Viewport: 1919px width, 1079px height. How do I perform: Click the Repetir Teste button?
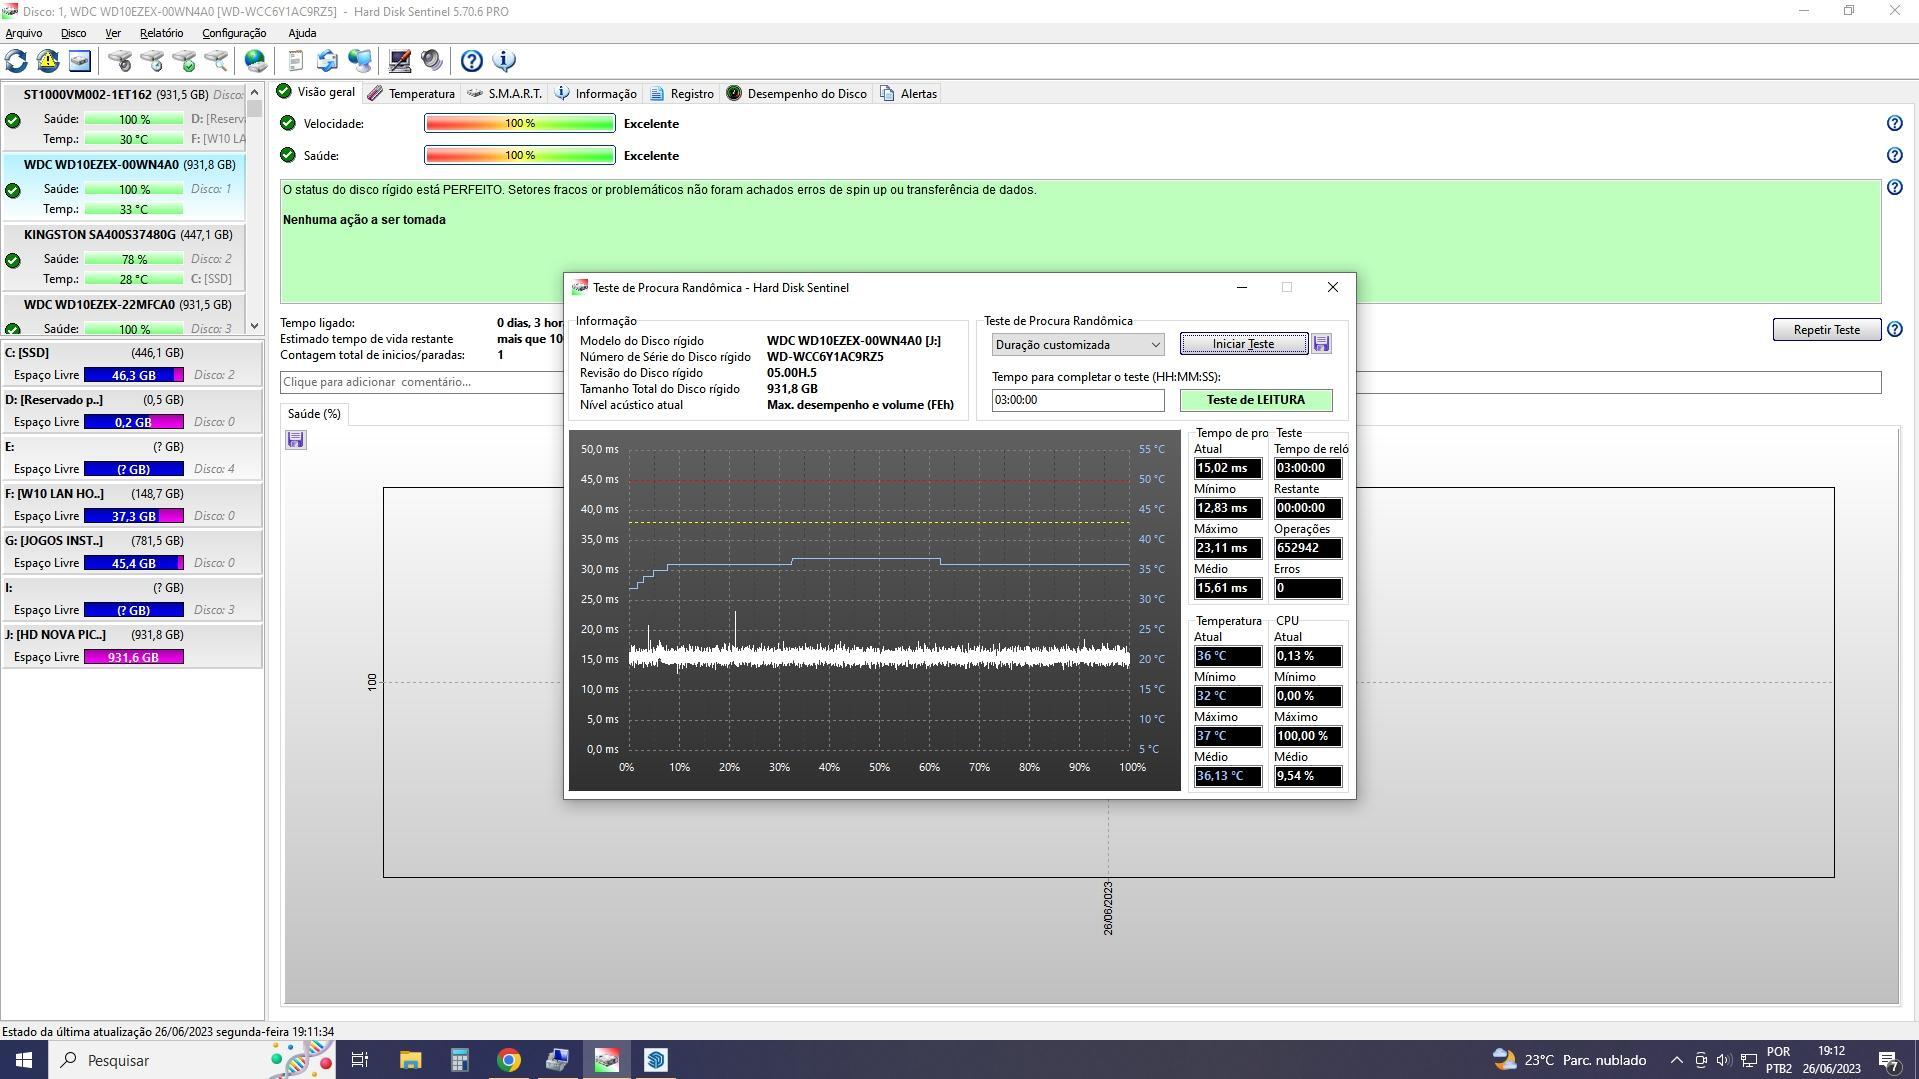click(x=1826, y=329)
